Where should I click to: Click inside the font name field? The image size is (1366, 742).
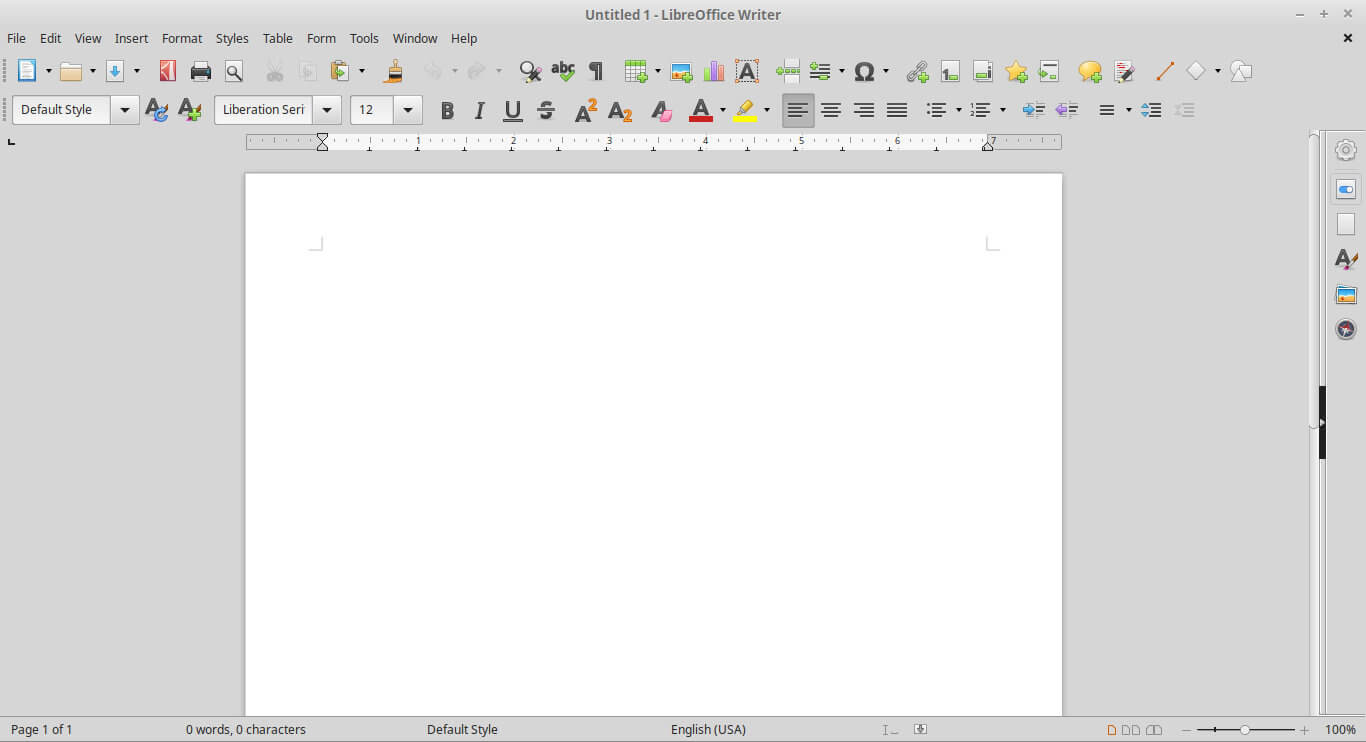pos(264,110)
